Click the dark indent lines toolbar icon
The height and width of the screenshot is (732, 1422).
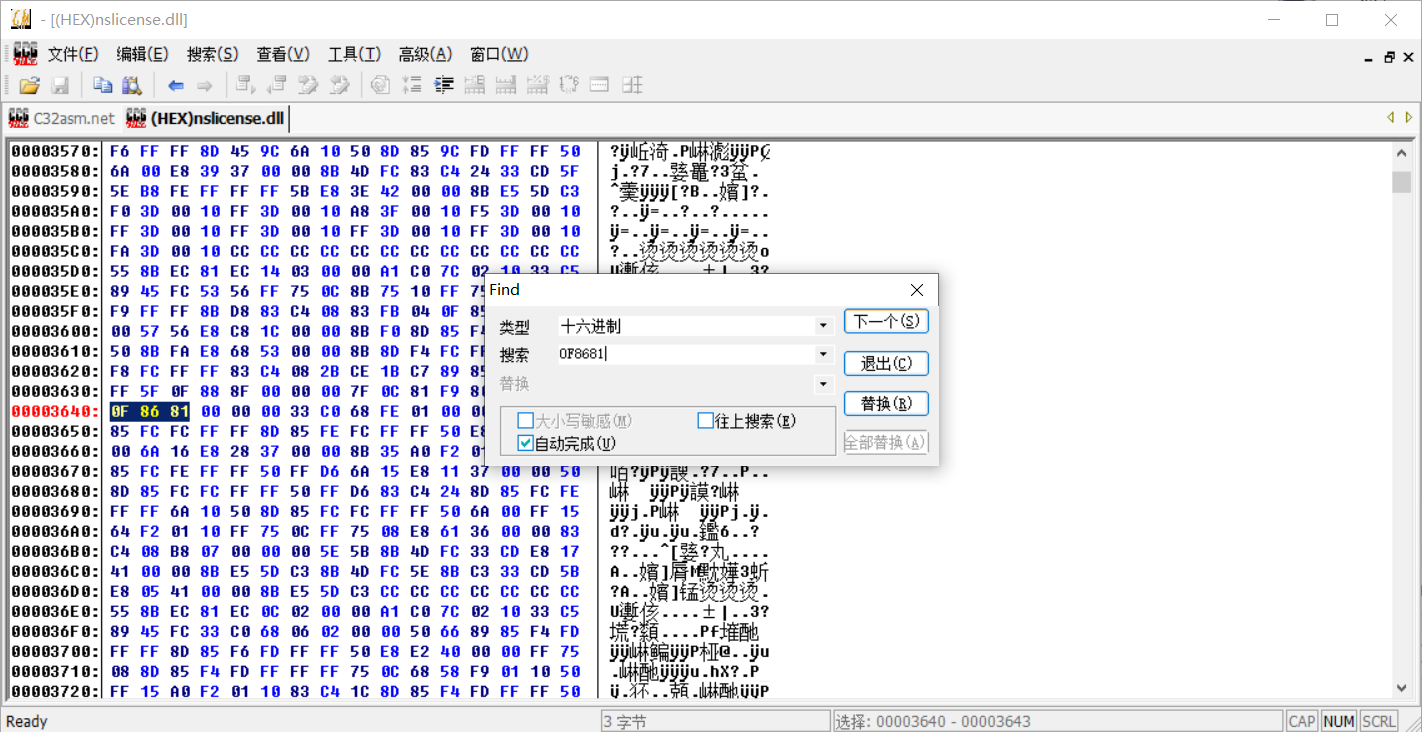pos(444,85)
